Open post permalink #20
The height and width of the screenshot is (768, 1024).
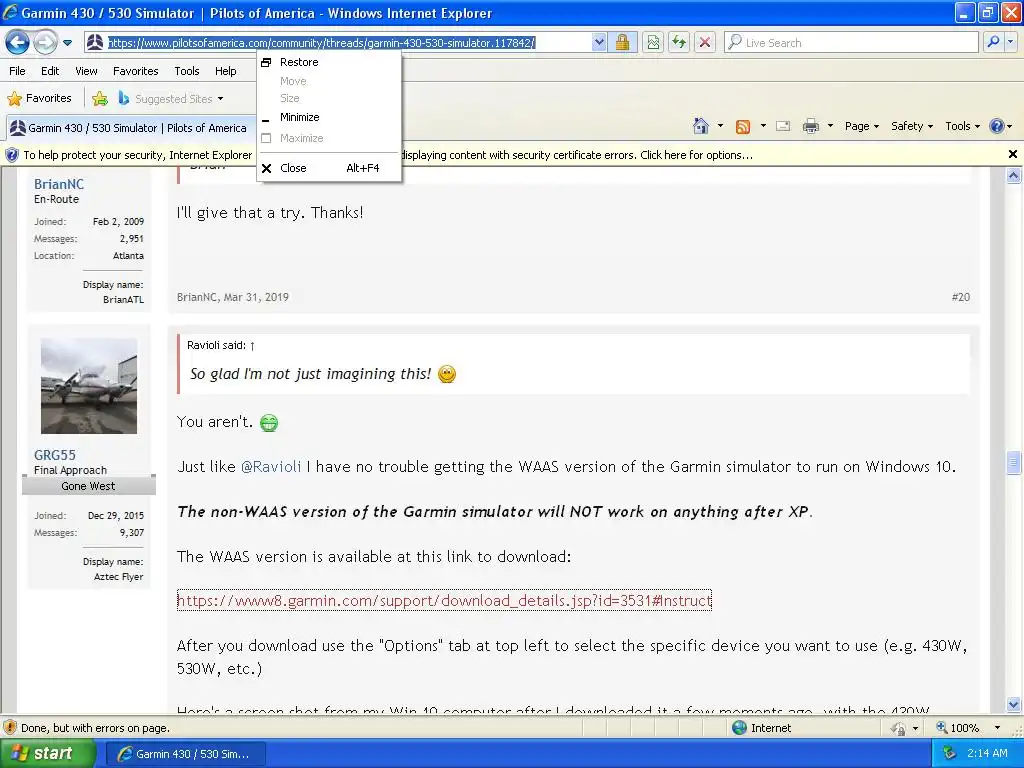[961, 297]
